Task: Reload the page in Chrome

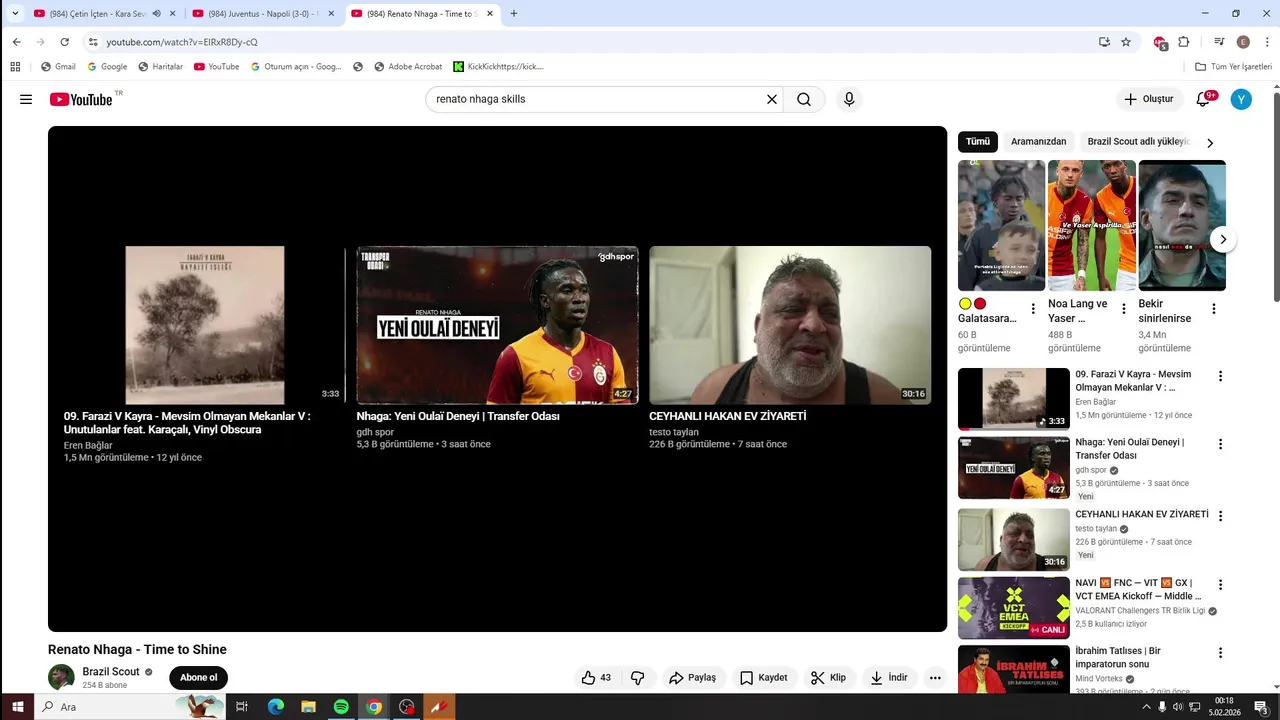Action: pos(64,42)
